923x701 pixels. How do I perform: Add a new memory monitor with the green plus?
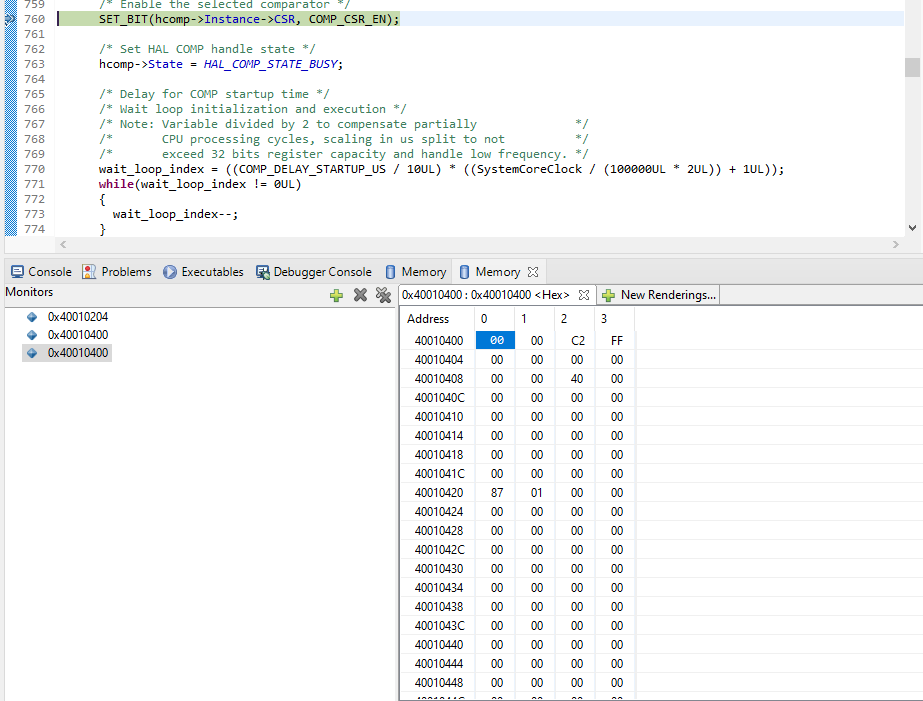tap(337, 295)
